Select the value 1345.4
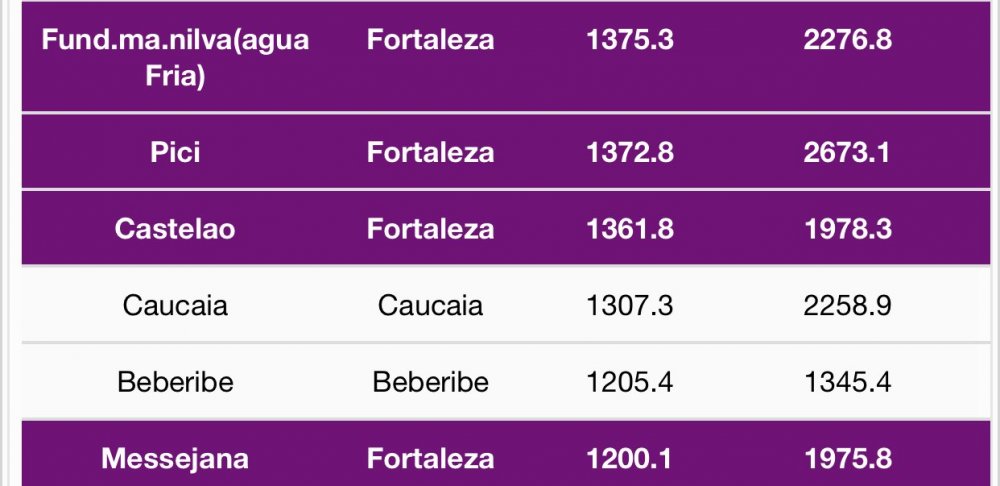This screenshot has width=1000, height=486. [x=847, y=382]
